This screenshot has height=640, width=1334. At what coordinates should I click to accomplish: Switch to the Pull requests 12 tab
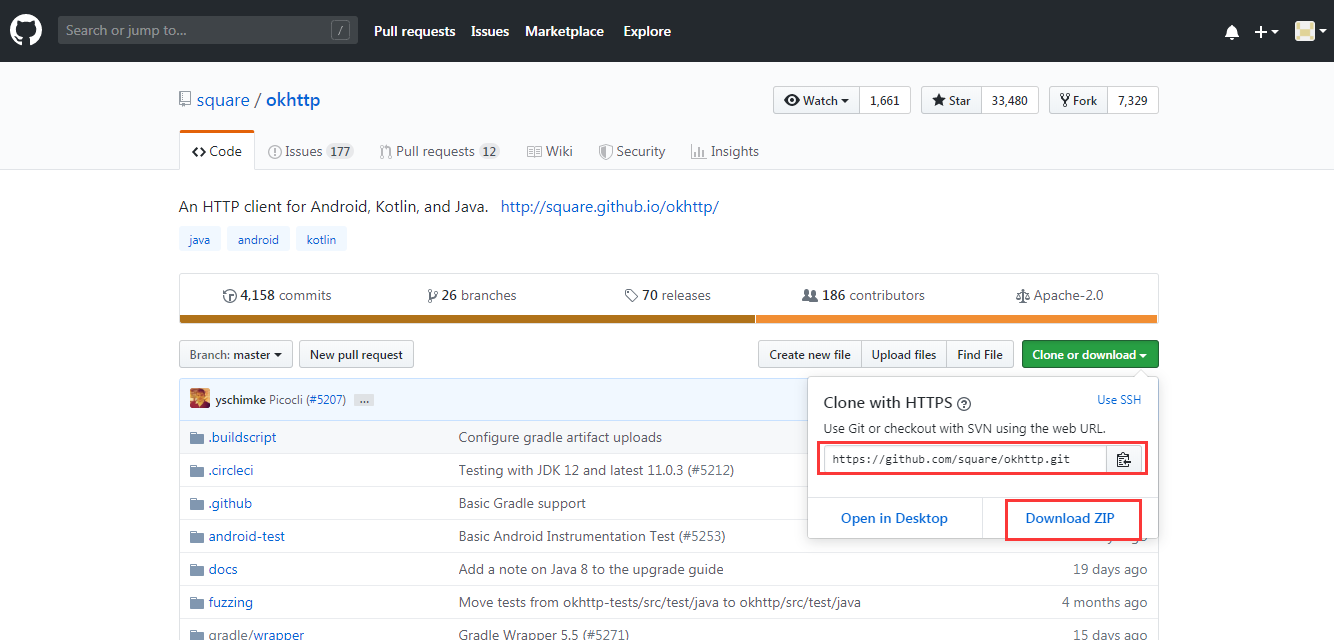[439, 151]
